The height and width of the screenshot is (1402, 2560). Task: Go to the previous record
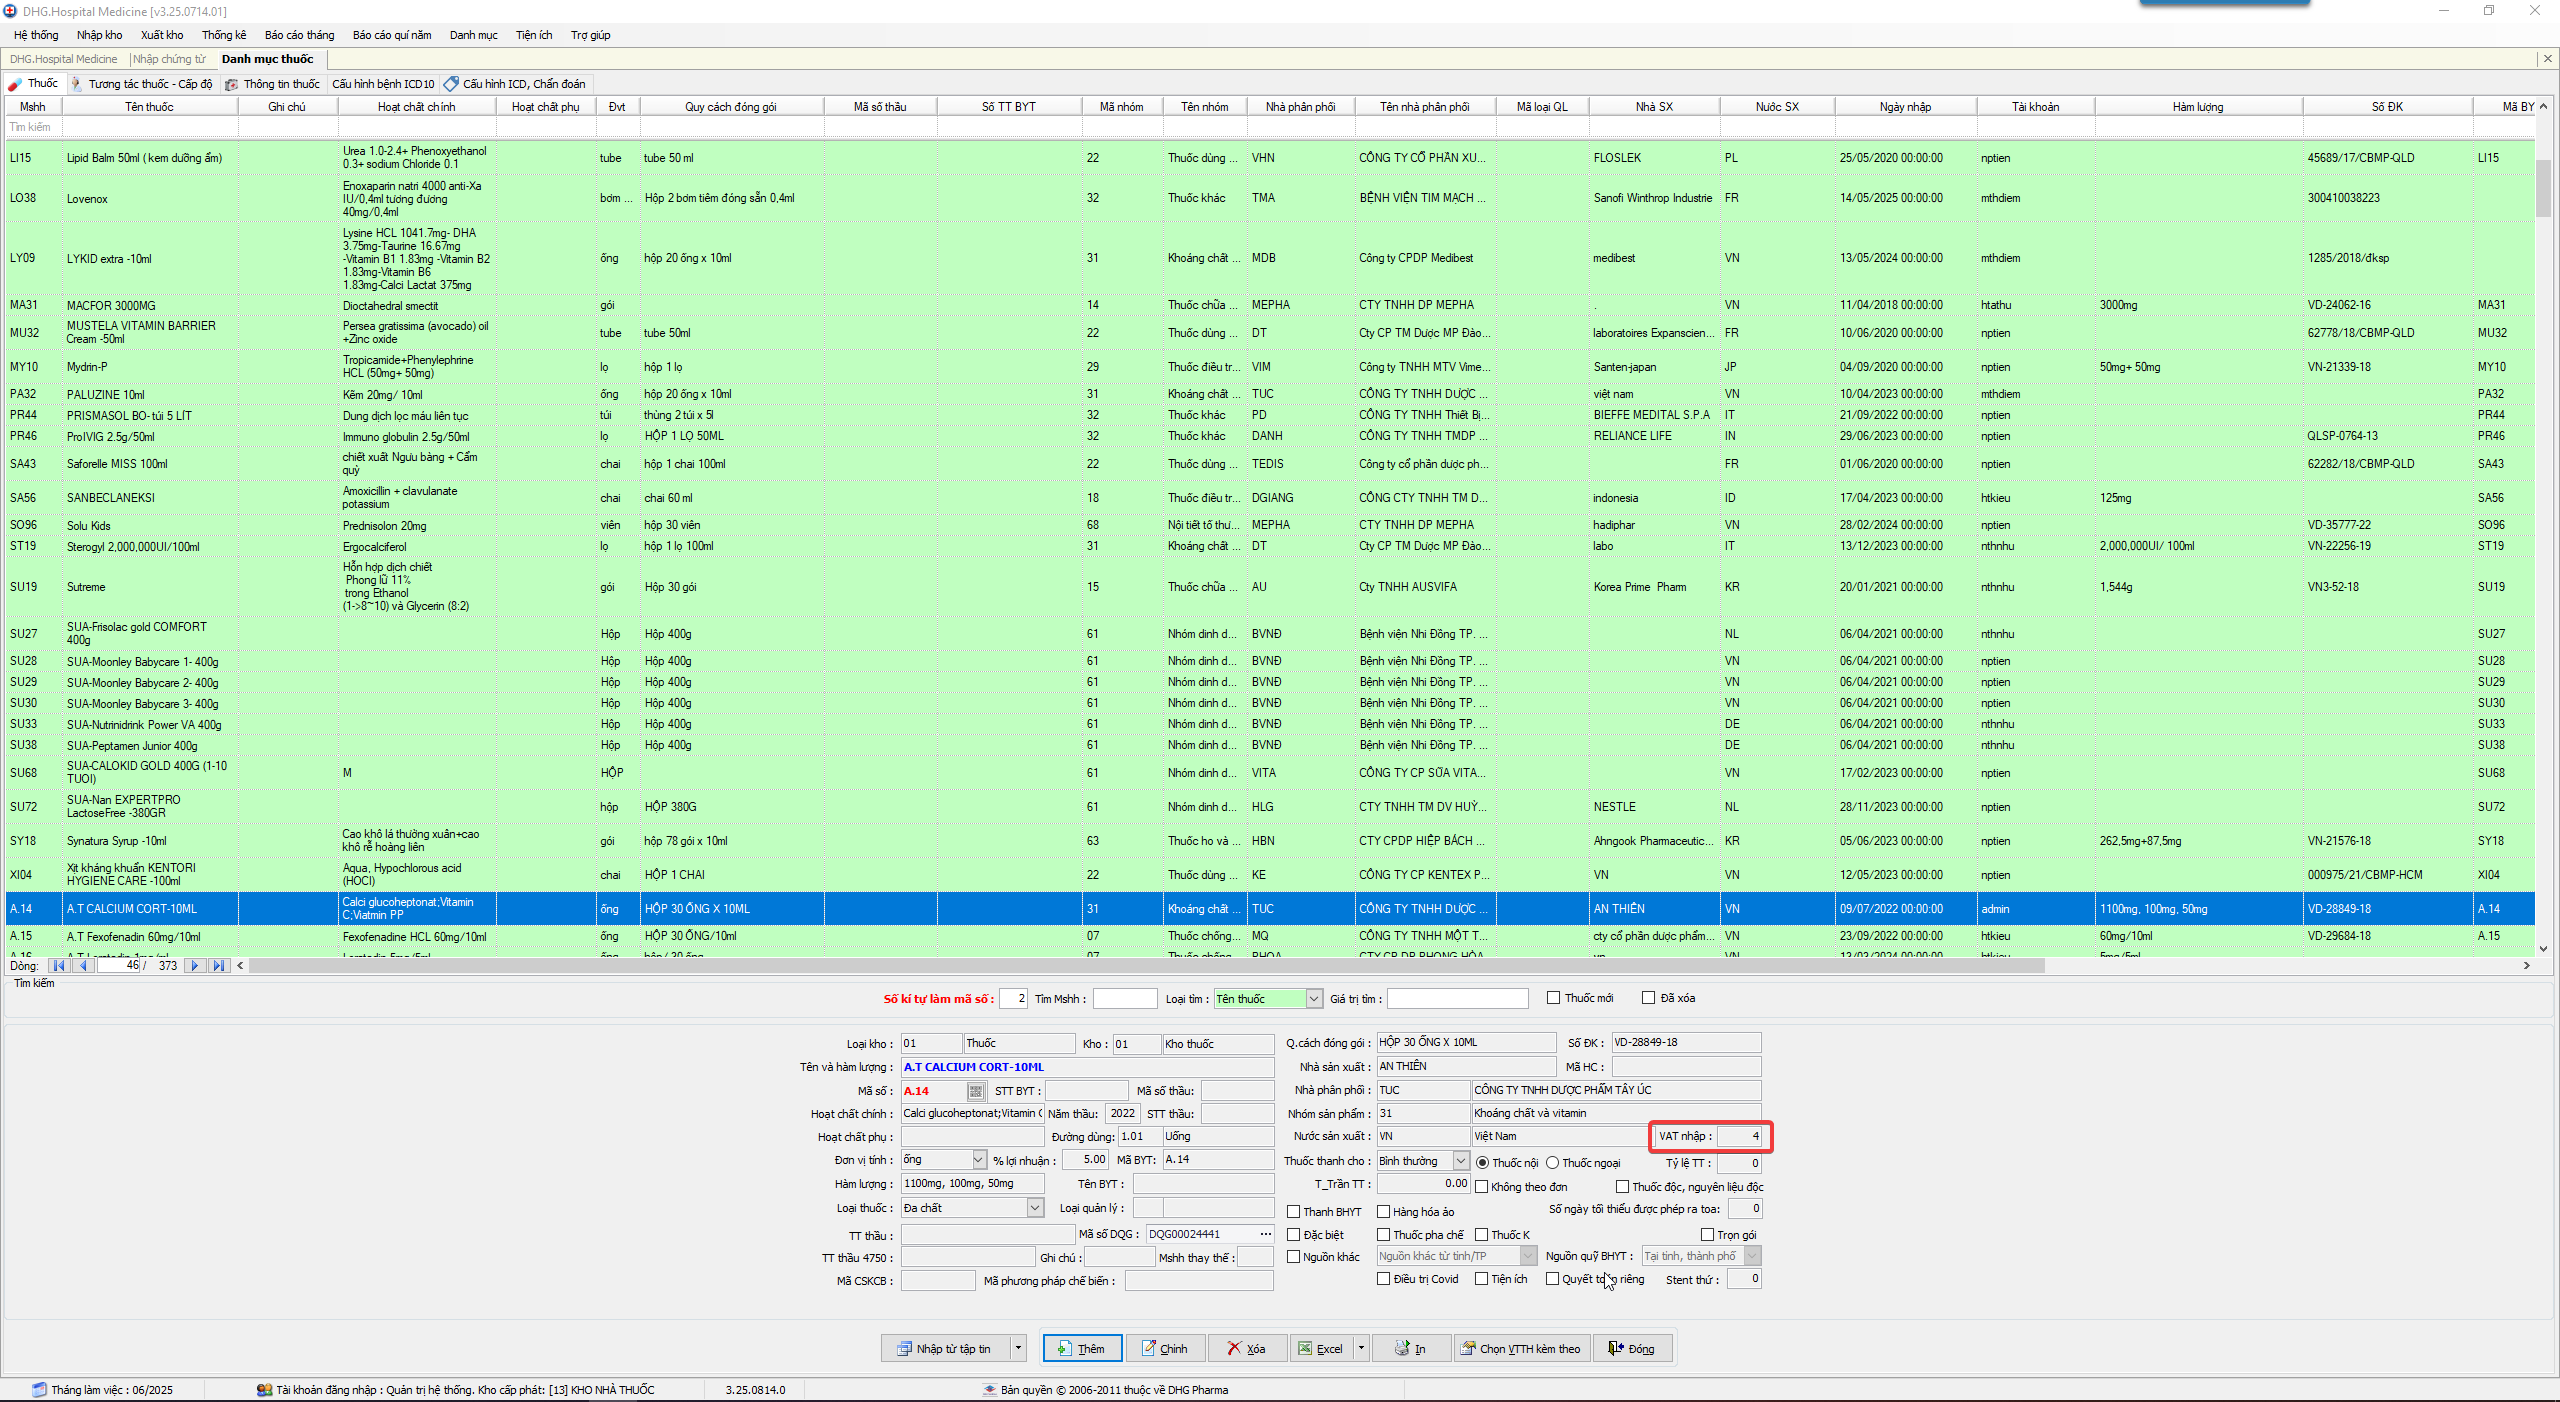coord(84,965)
